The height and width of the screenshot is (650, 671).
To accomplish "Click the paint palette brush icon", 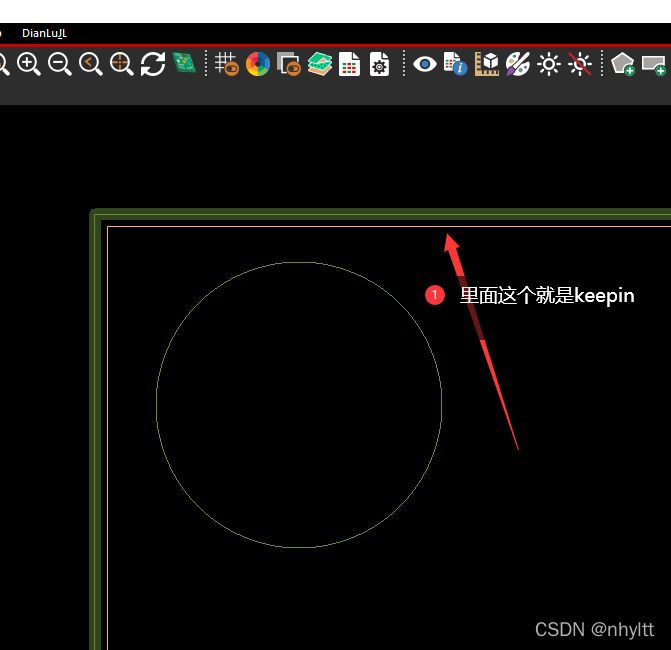I will point(518,65).
